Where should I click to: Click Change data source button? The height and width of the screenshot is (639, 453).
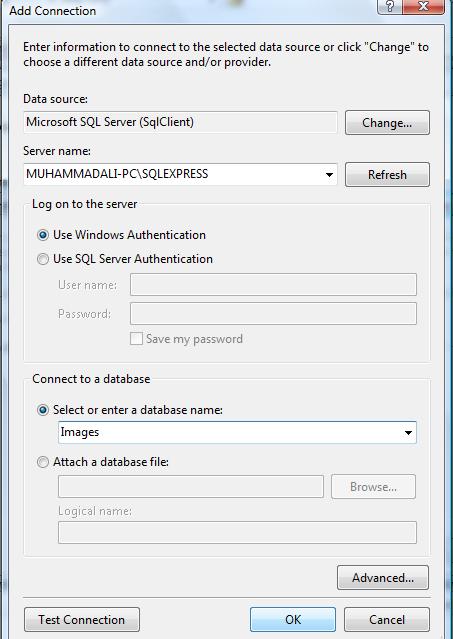point(387,122)
